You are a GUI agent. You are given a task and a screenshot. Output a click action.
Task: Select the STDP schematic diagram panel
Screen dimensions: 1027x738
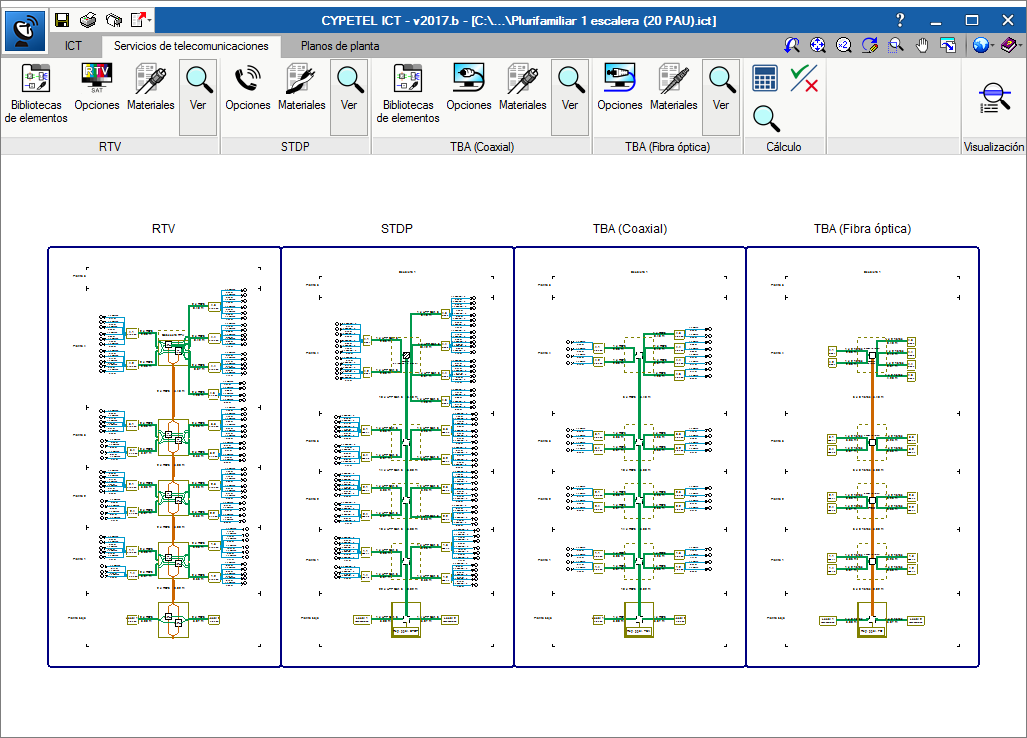398,457
